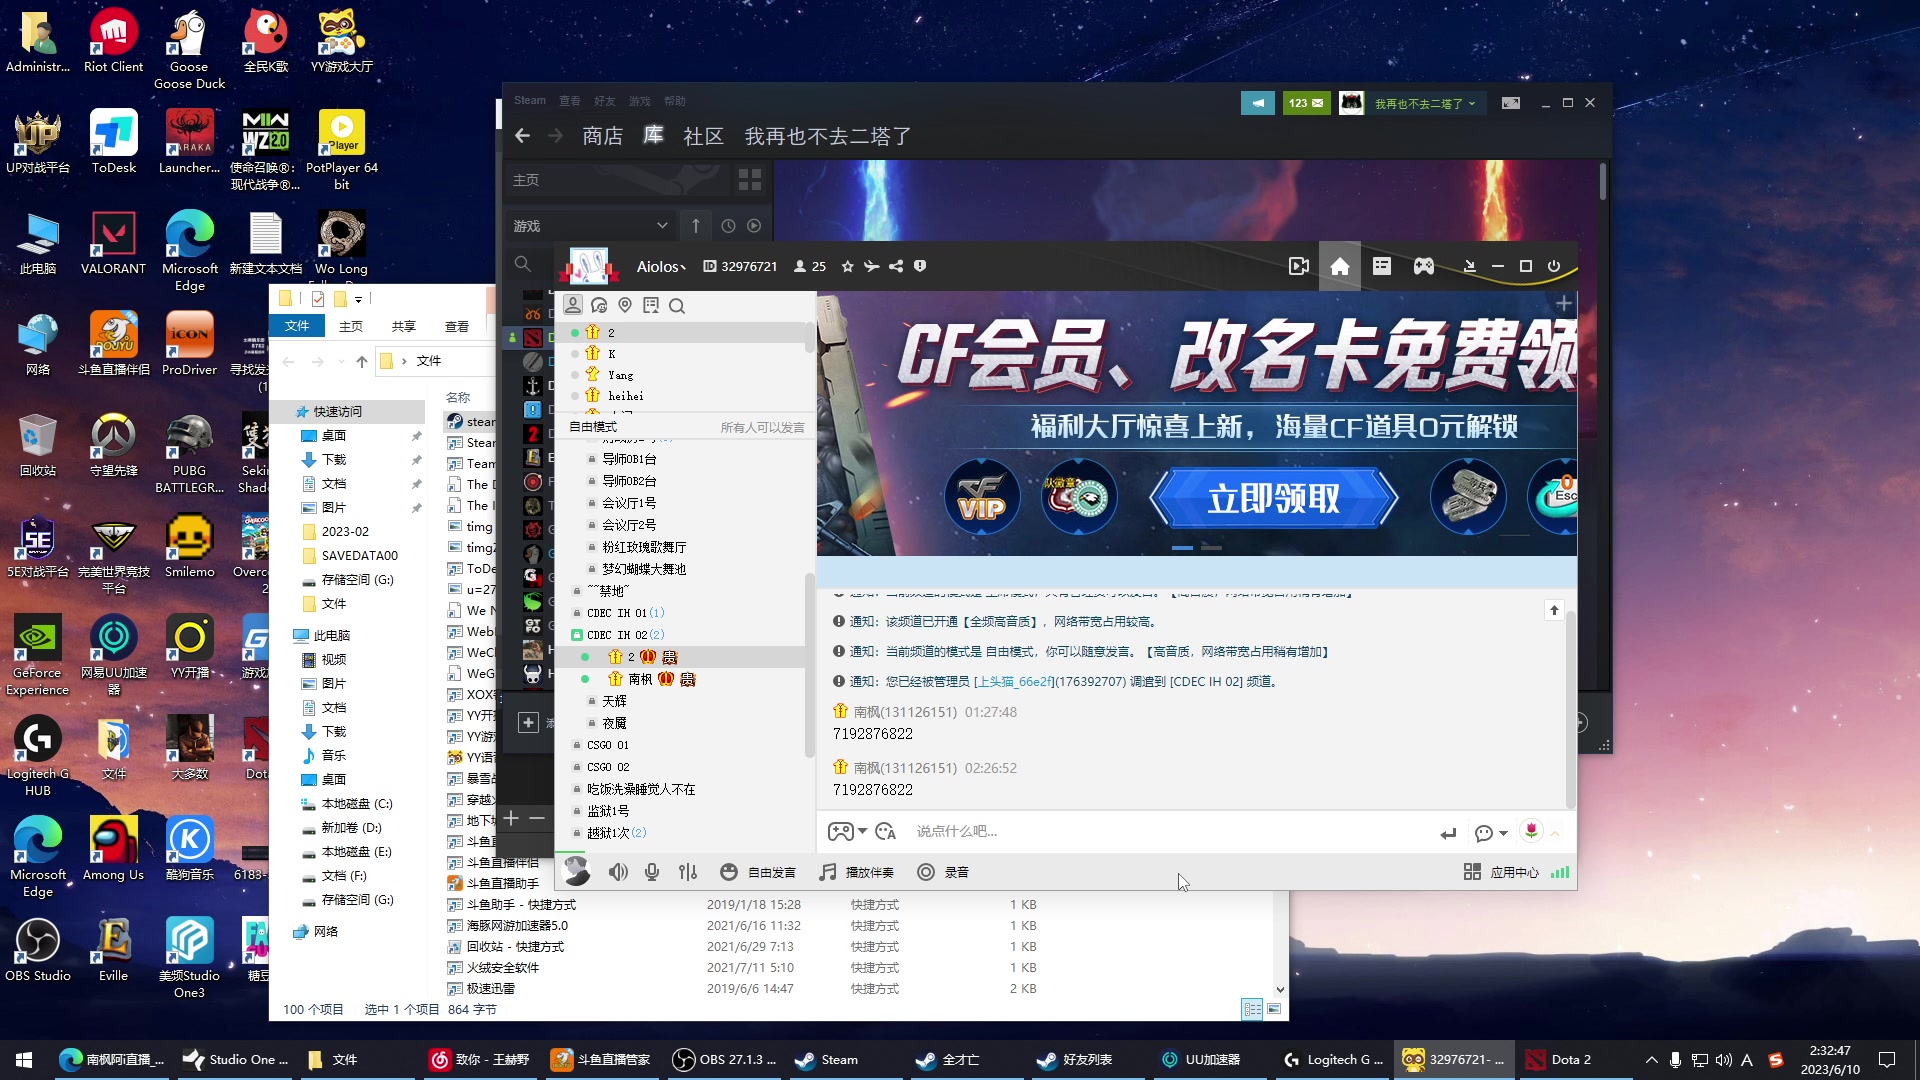Select 导师OB1台 sub-channel

pos(629,459)
